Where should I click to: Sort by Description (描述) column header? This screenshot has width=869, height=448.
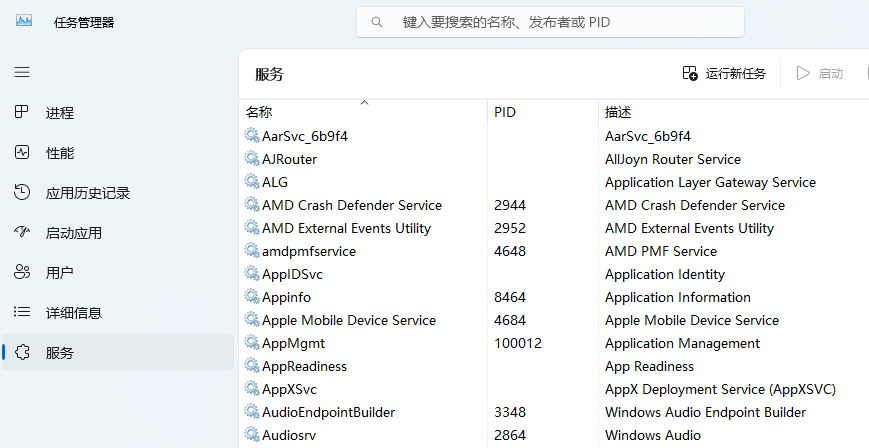tap(734, 112)
